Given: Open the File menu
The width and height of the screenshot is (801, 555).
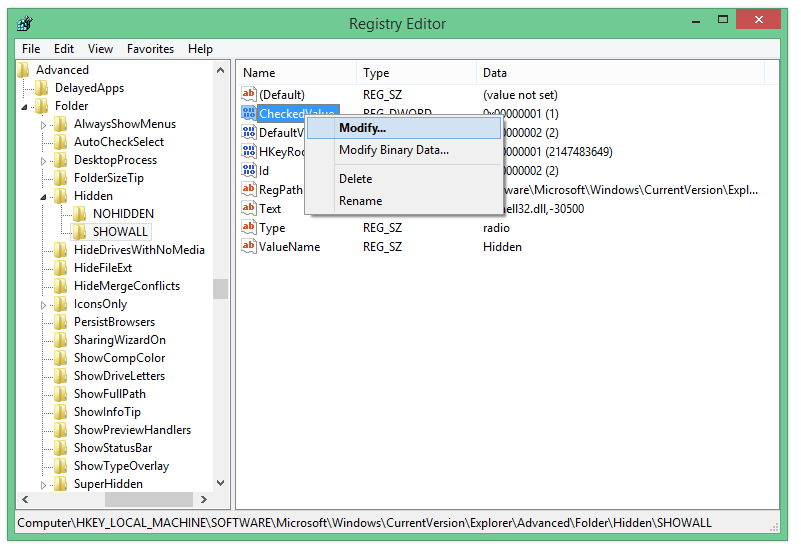Looking at the screenshot, I should point(31,49).
